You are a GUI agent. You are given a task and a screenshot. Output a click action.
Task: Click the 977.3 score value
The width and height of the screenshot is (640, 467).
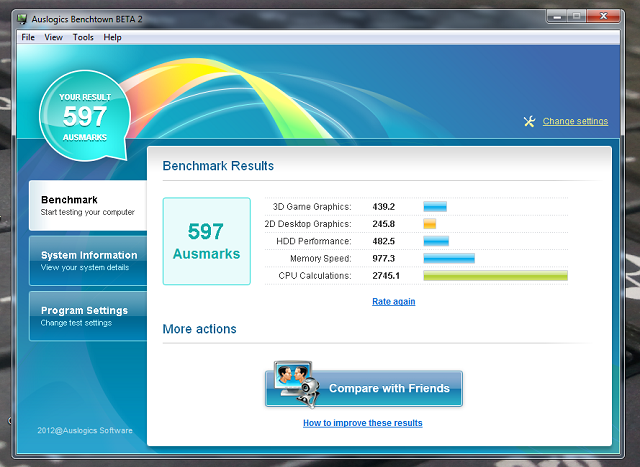384,258
